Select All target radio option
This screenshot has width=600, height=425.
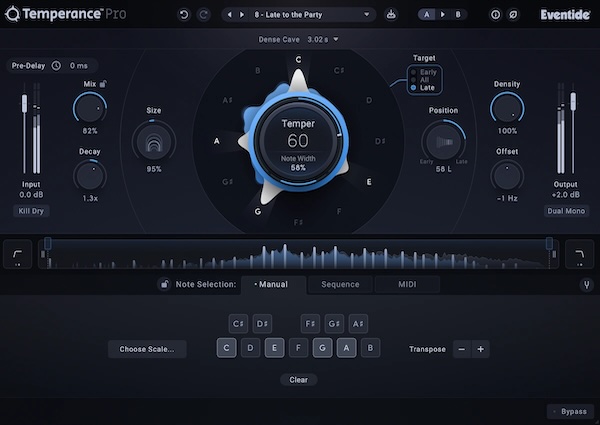tap(420, 80)
